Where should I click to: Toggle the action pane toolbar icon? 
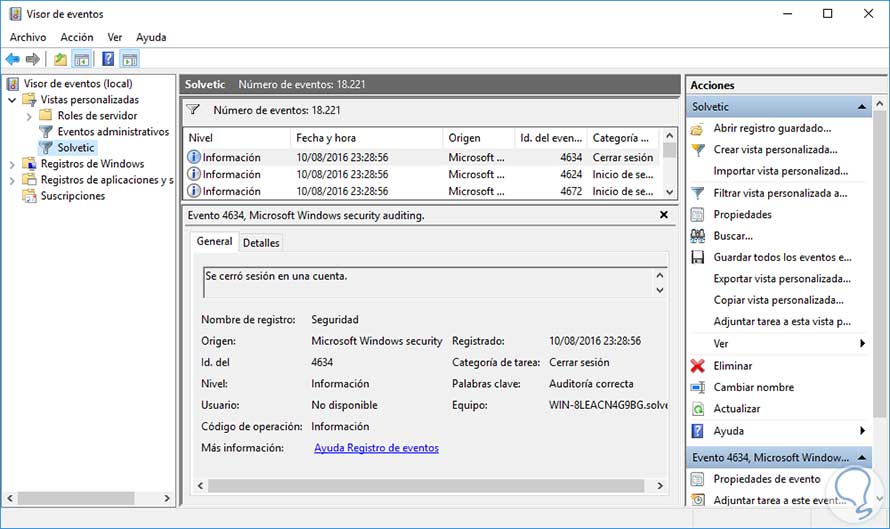tap(129, 60)
